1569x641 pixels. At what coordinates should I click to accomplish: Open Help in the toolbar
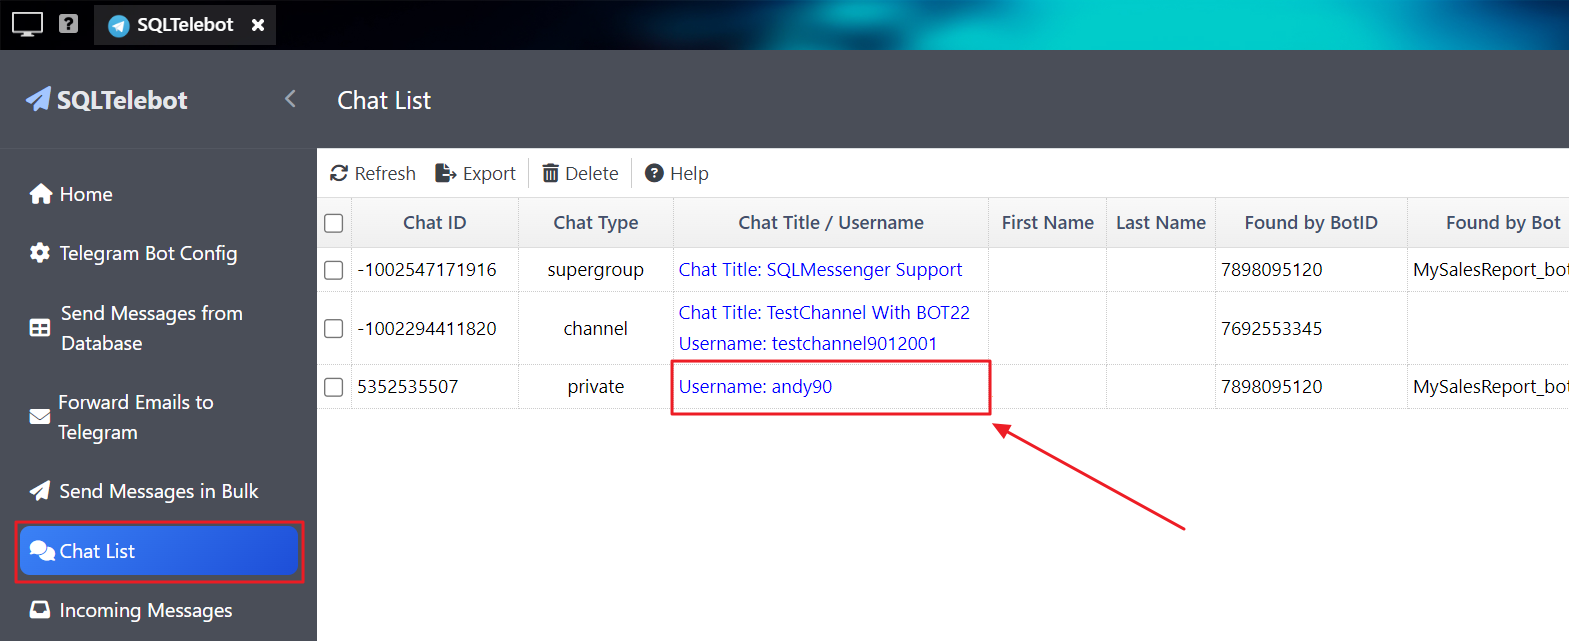677,173
